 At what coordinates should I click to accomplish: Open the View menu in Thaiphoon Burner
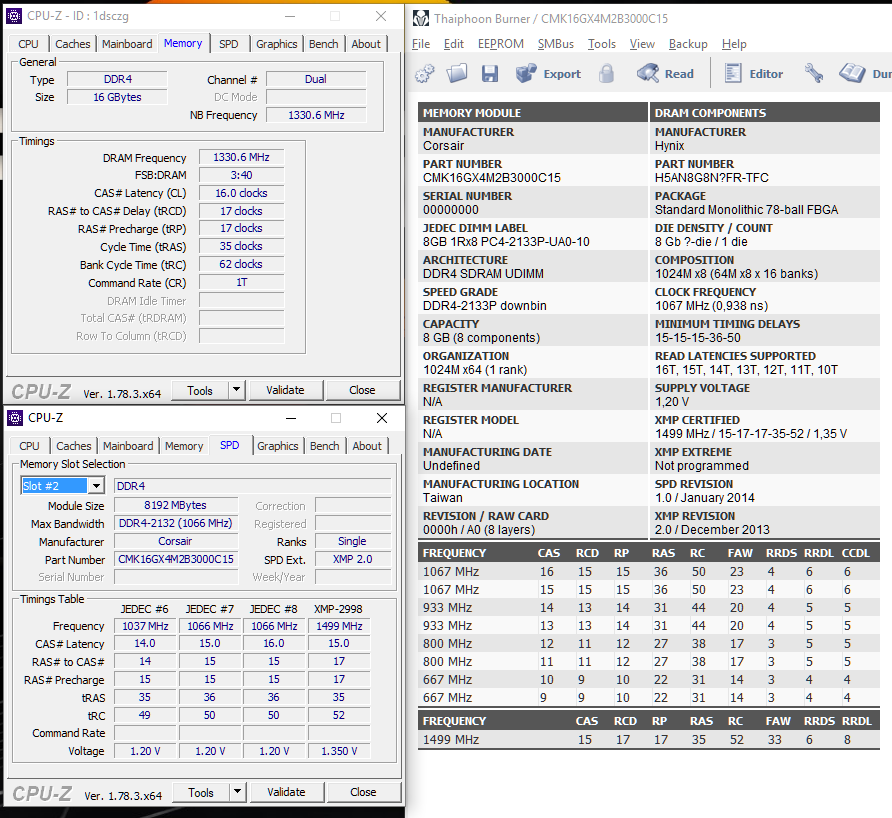642,44
